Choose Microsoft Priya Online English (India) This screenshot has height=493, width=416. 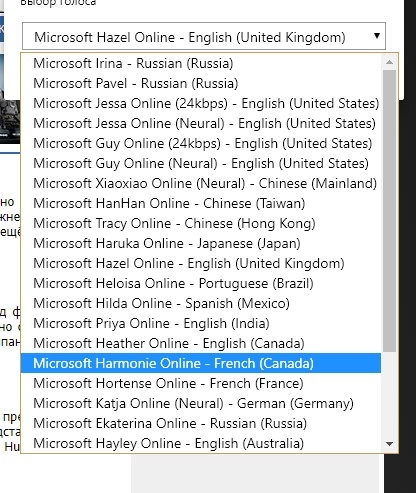click(201, 323)
